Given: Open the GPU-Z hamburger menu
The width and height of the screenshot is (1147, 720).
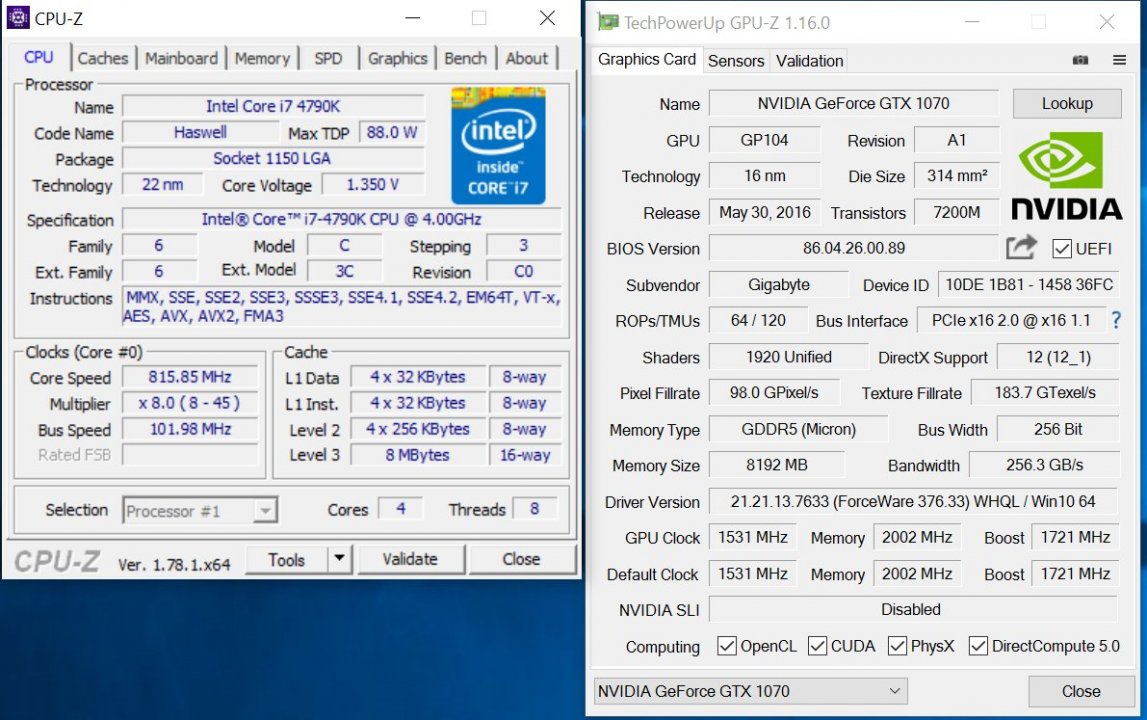Looking at the screenshot, I should (1119, 60).
